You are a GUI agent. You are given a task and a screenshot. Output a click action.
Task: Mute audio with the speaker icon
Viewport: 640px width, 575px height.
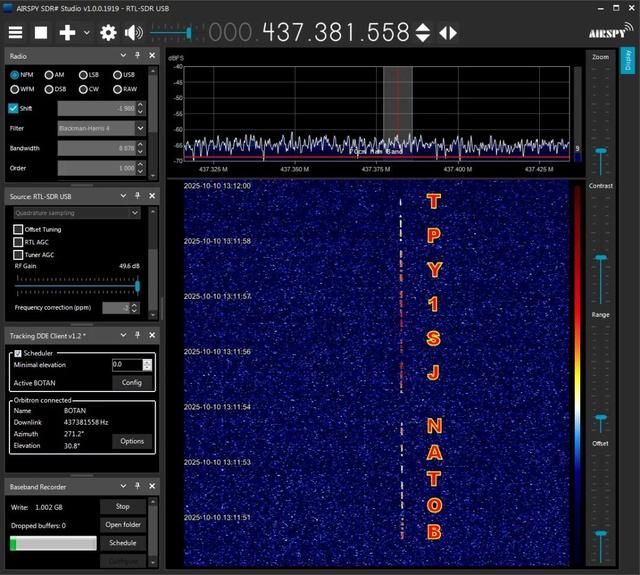tap(133, 32)
